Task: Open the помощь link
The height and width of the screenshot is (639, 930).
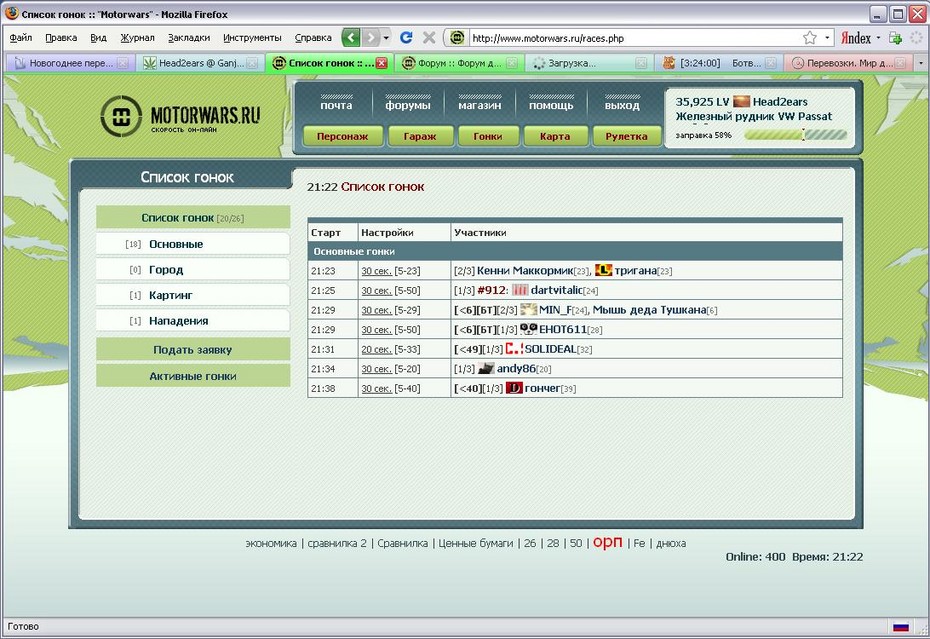Action: pos(551,105)
